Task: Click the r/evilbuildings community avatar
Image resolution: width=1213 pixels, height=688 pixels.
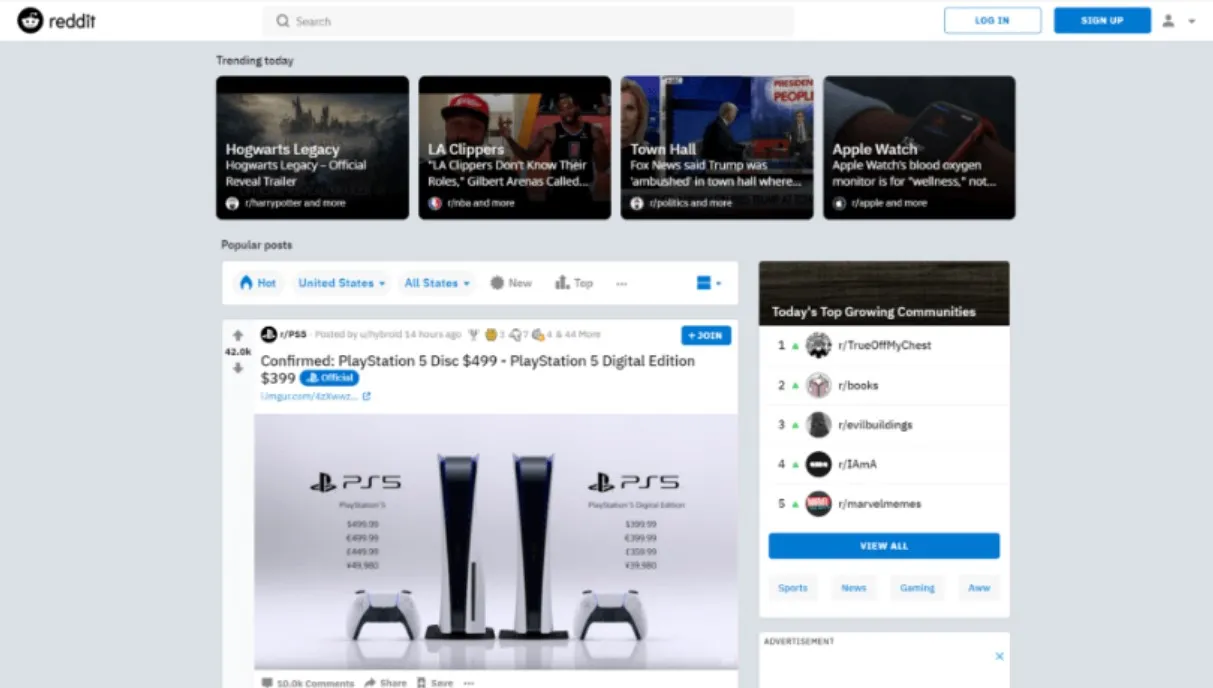Action: [x=819, y=425]
